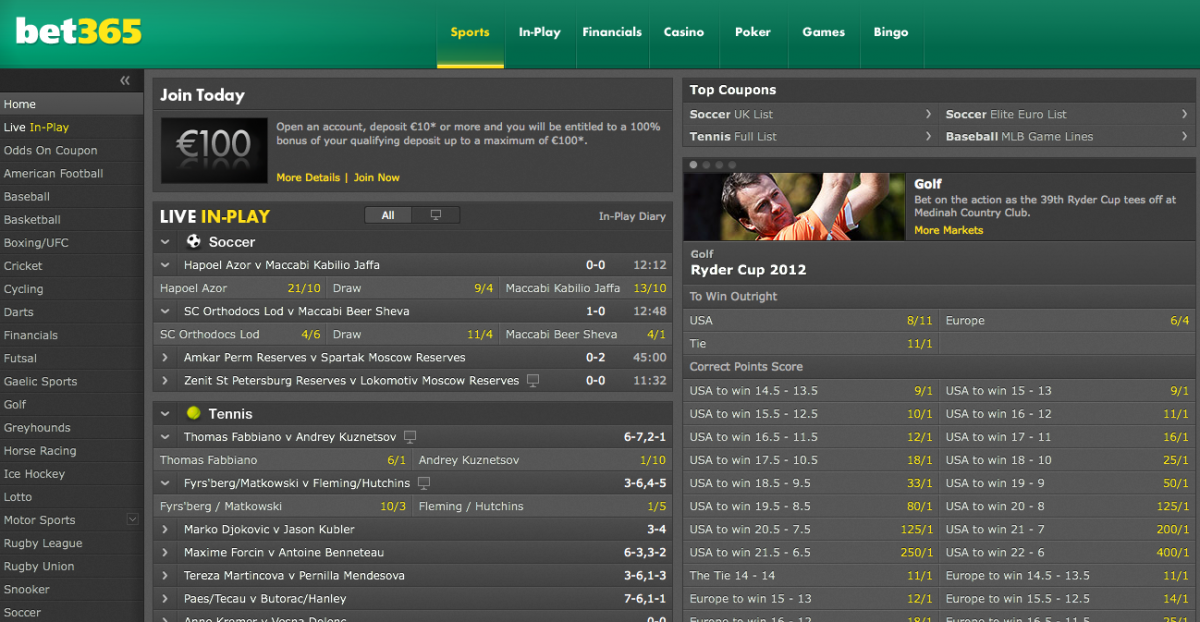Viewport: 1200px width, 622px height.
Task: Select Live In-Play in the sidebar
Action: (x=72, y=127)
